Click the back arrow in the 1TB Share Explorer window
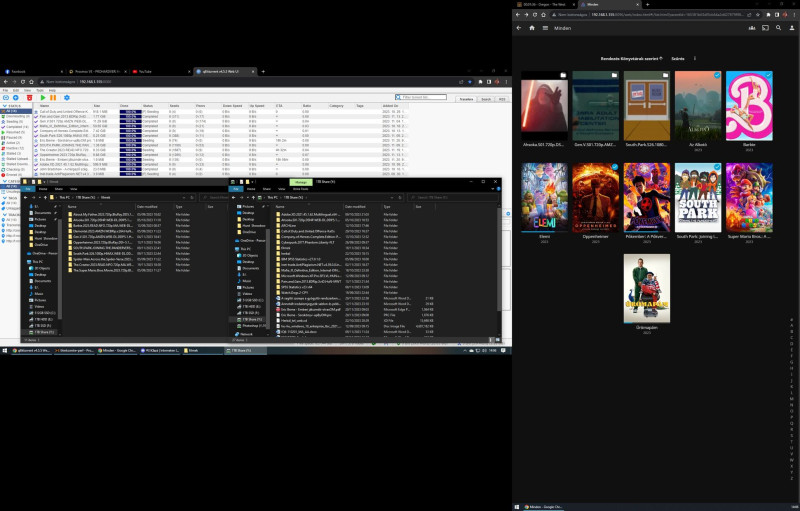 234,197
